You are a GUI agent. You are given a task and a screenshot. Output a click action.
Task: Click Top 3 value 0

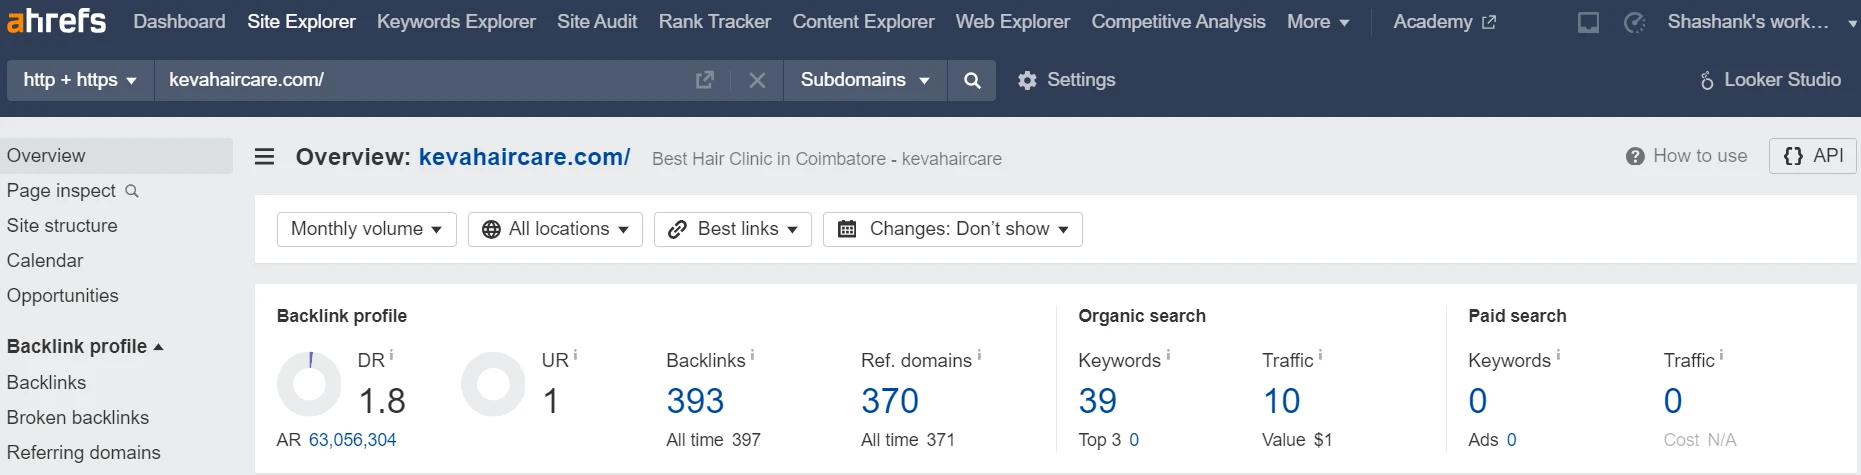(1134, 440)
